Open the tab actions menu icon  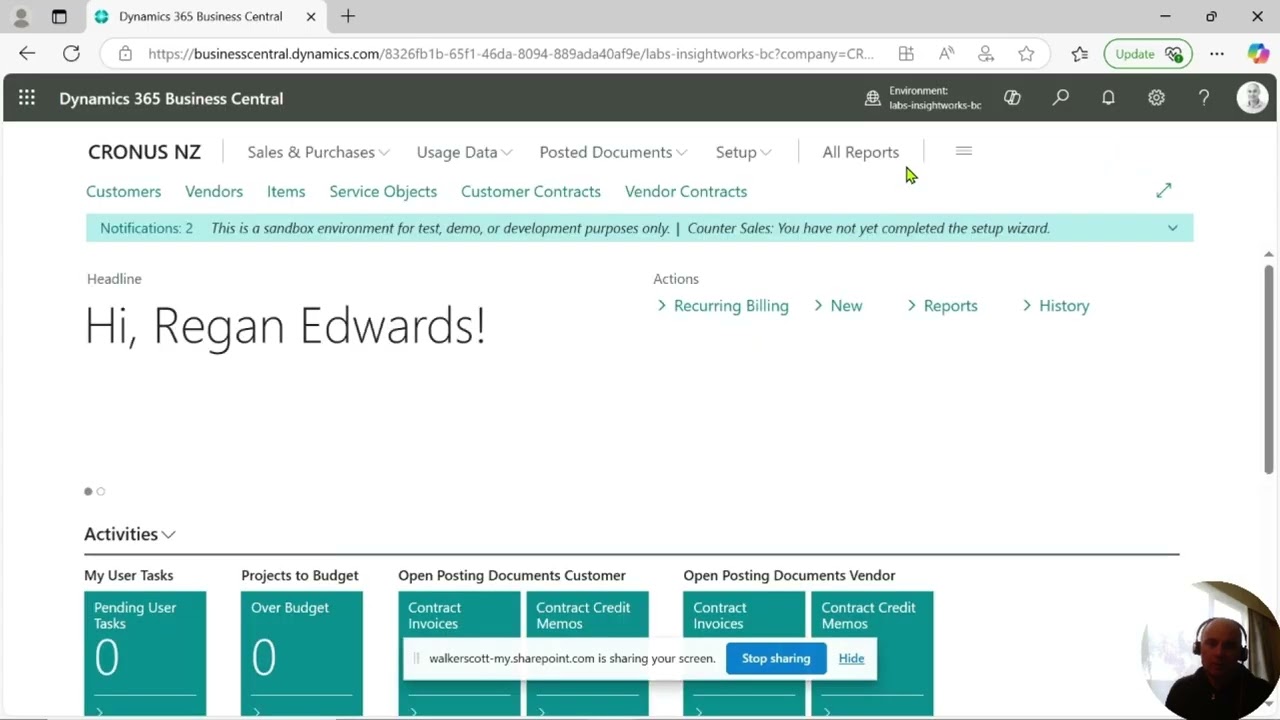[59, 17]
